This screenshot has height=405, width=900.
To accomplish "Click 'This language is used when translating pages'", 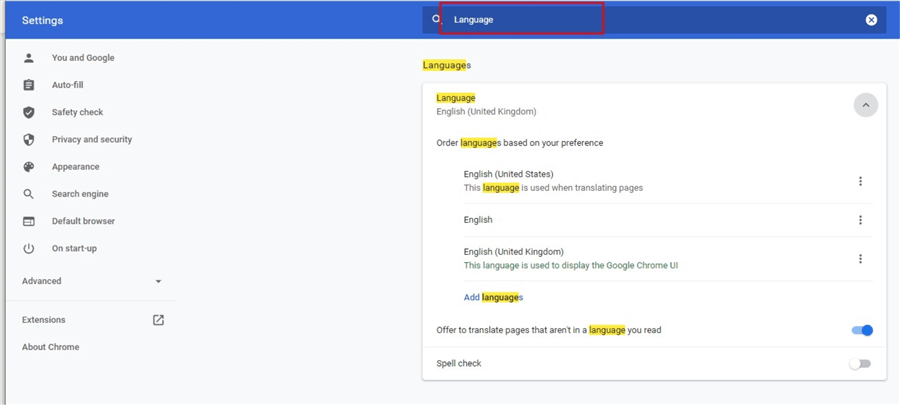I will click(x=553, y=188).
